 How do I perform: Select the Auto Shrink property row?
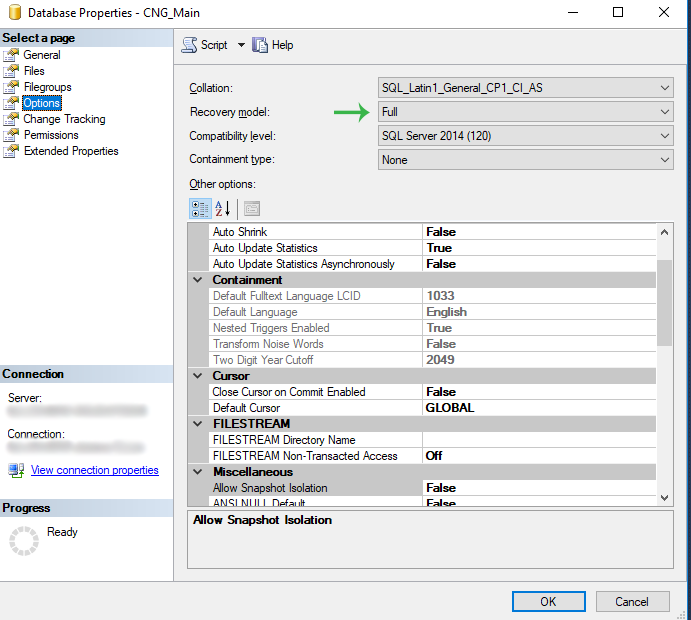pos(432,232)
